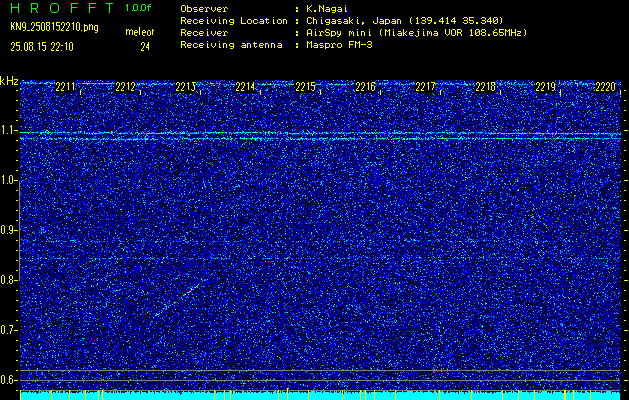Click the Observer field label
This screenshot has width=629, height=400.
coord(204,8)
